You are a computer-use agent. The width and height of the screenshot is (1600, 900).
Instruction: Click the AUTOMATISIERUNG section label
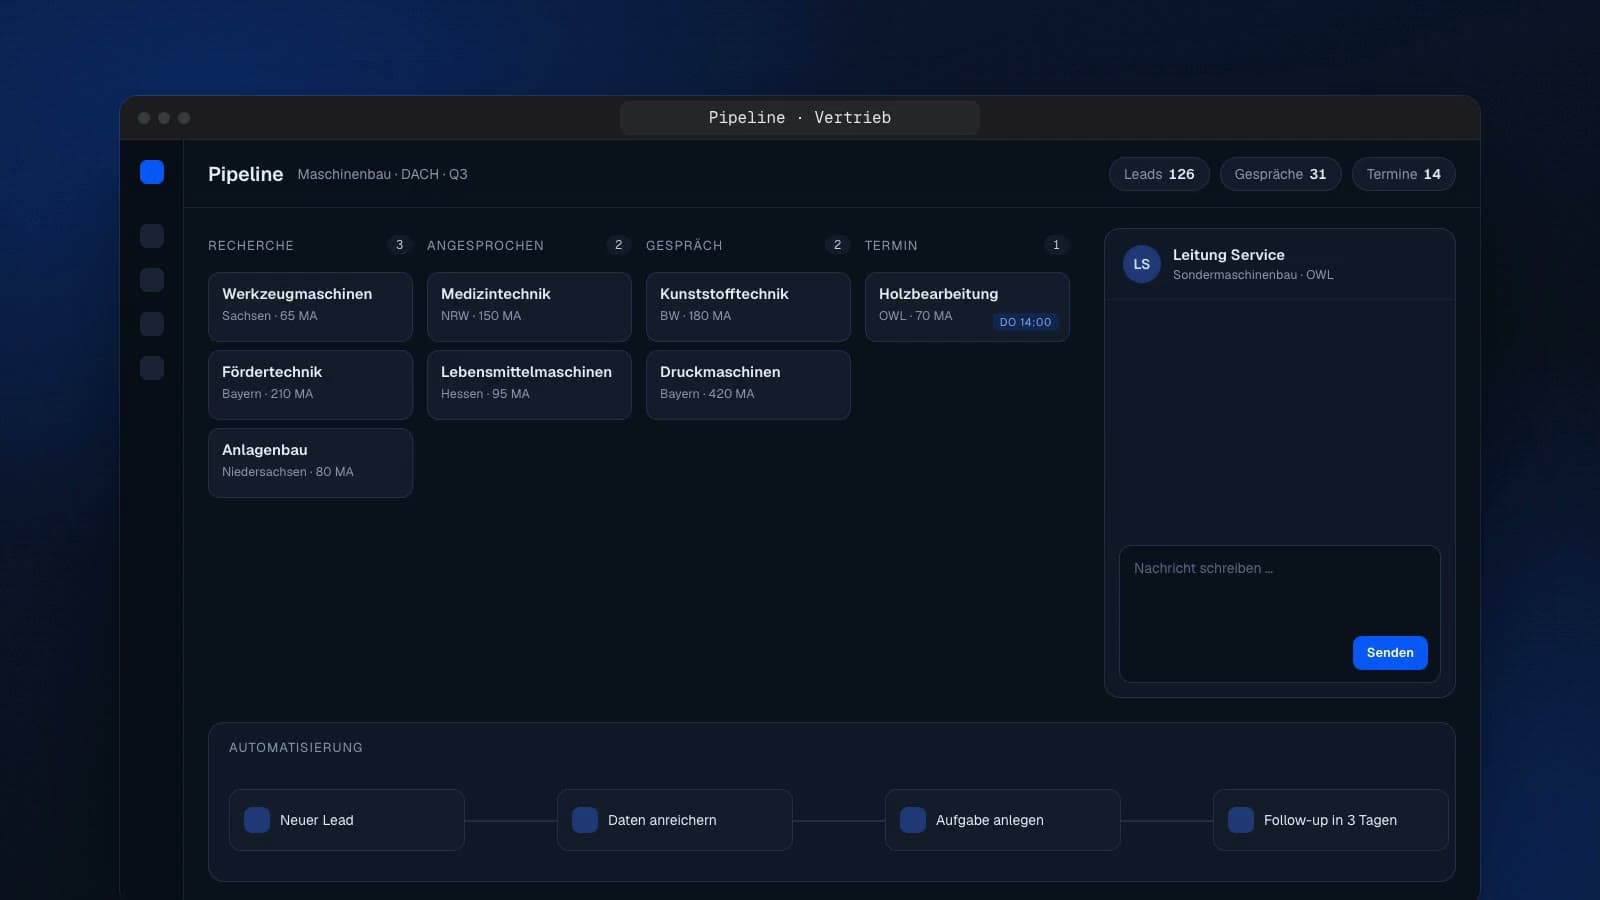296,748
